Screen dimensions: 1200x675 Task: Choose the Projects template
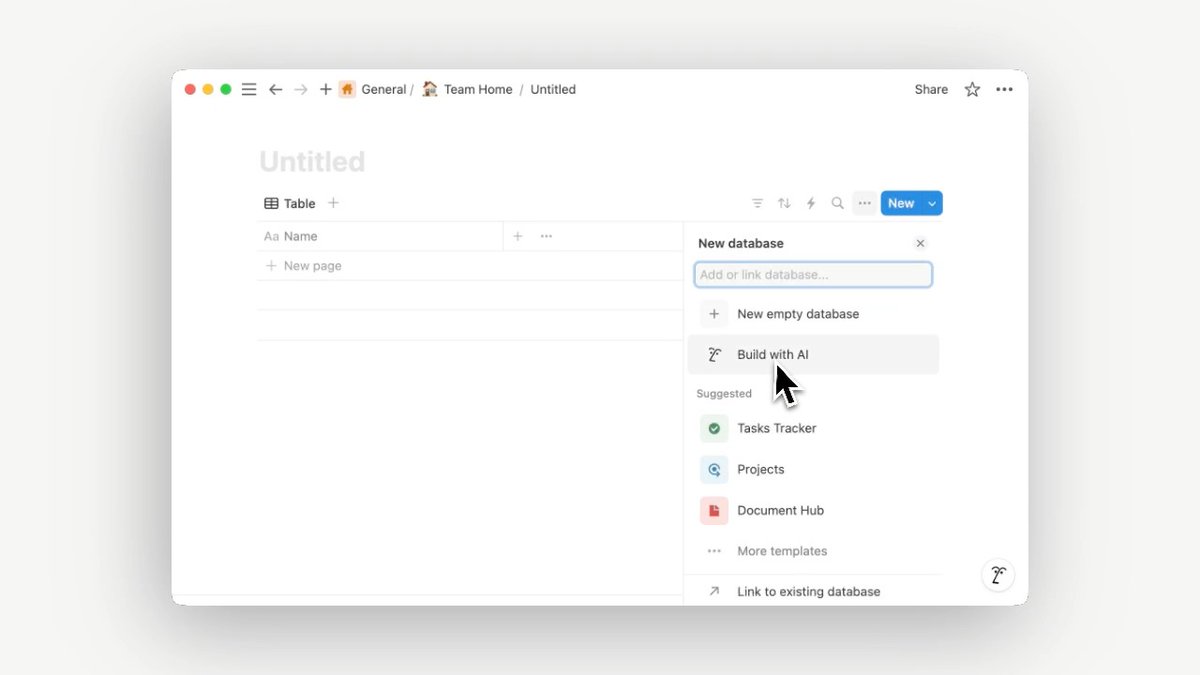tap(813, 469)
